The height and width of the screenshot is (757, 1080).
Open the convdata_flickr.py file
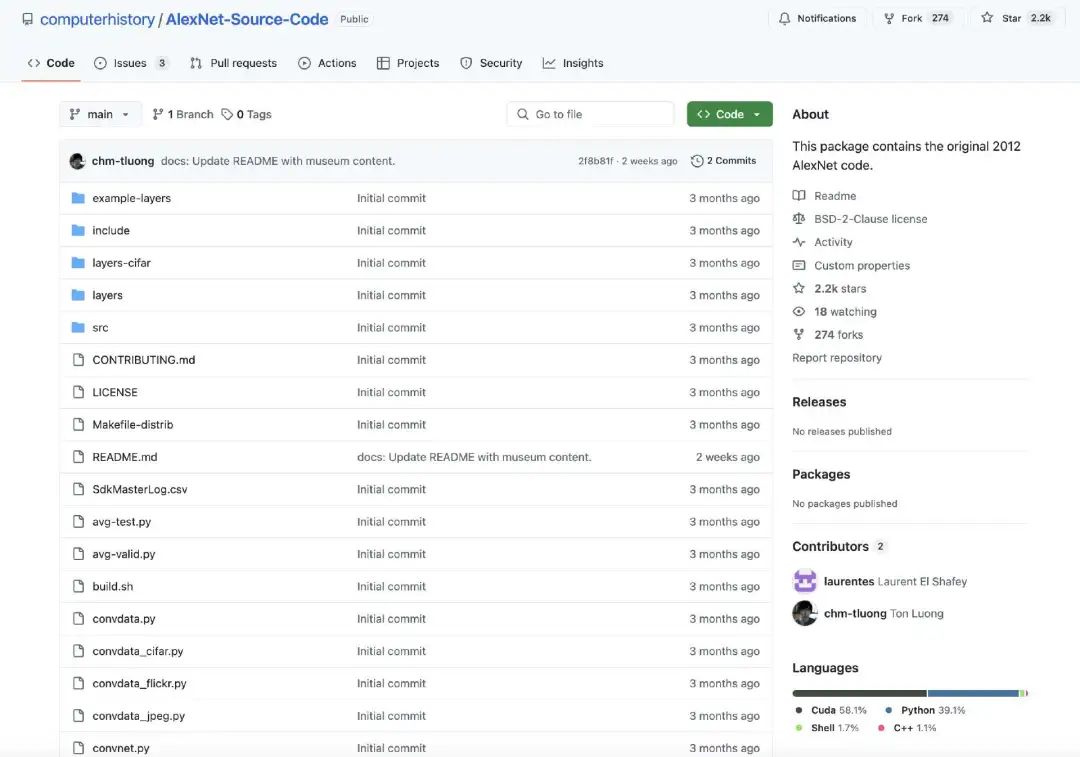139,684
